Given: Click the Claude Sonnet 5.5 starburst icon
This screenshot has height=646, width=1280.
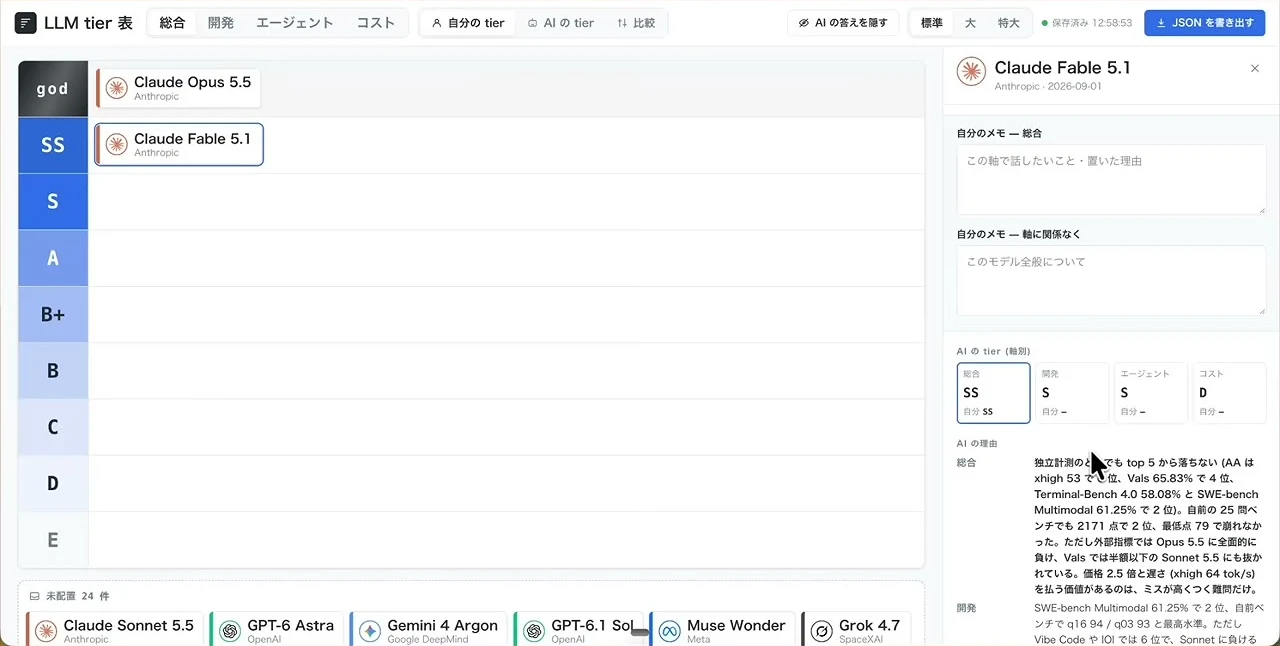Looking at the screenshot, I should 46,631.
